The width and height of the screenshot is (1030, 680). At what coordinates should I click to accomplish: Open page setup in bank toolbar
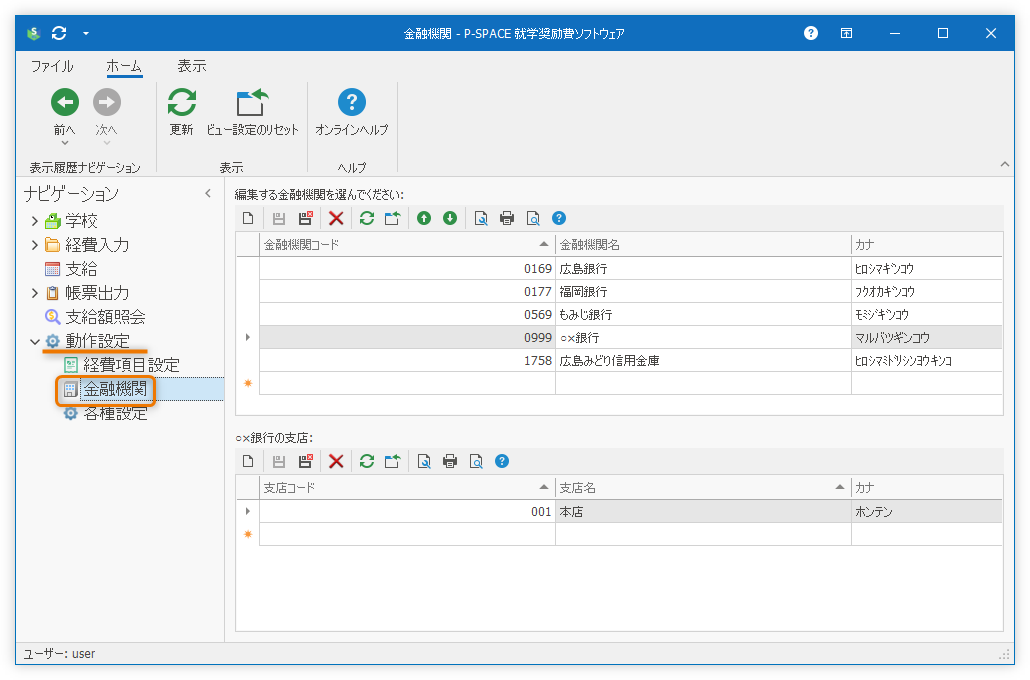click(x=481, y=218)
